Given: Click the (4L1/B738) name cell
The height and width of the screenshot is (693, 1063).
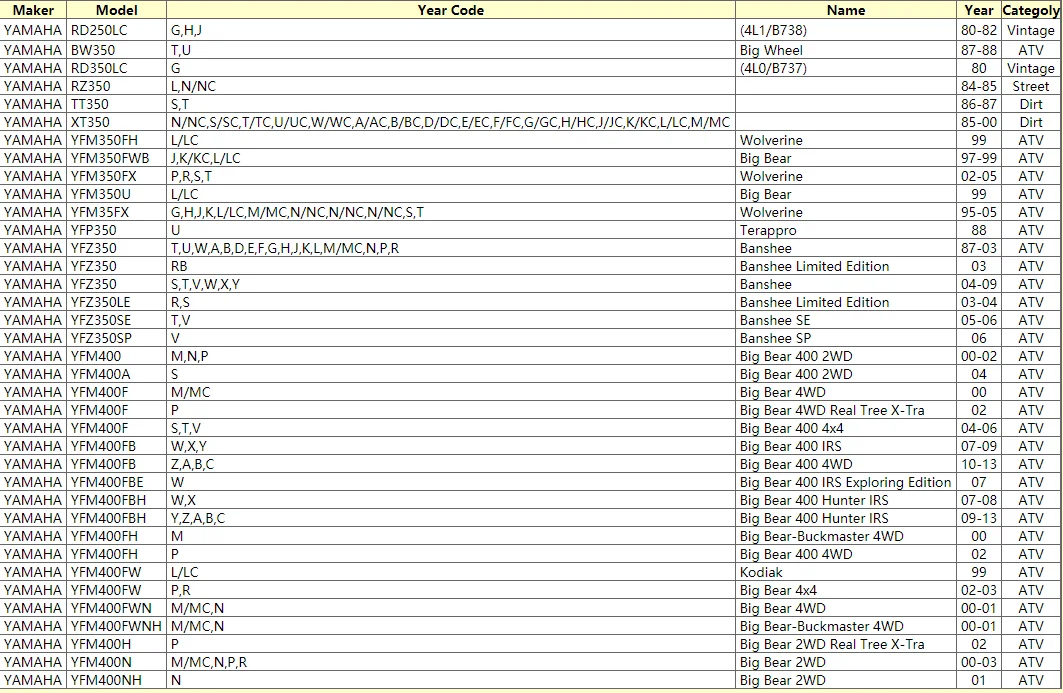Looking at the screenshot, I should 845,31.
